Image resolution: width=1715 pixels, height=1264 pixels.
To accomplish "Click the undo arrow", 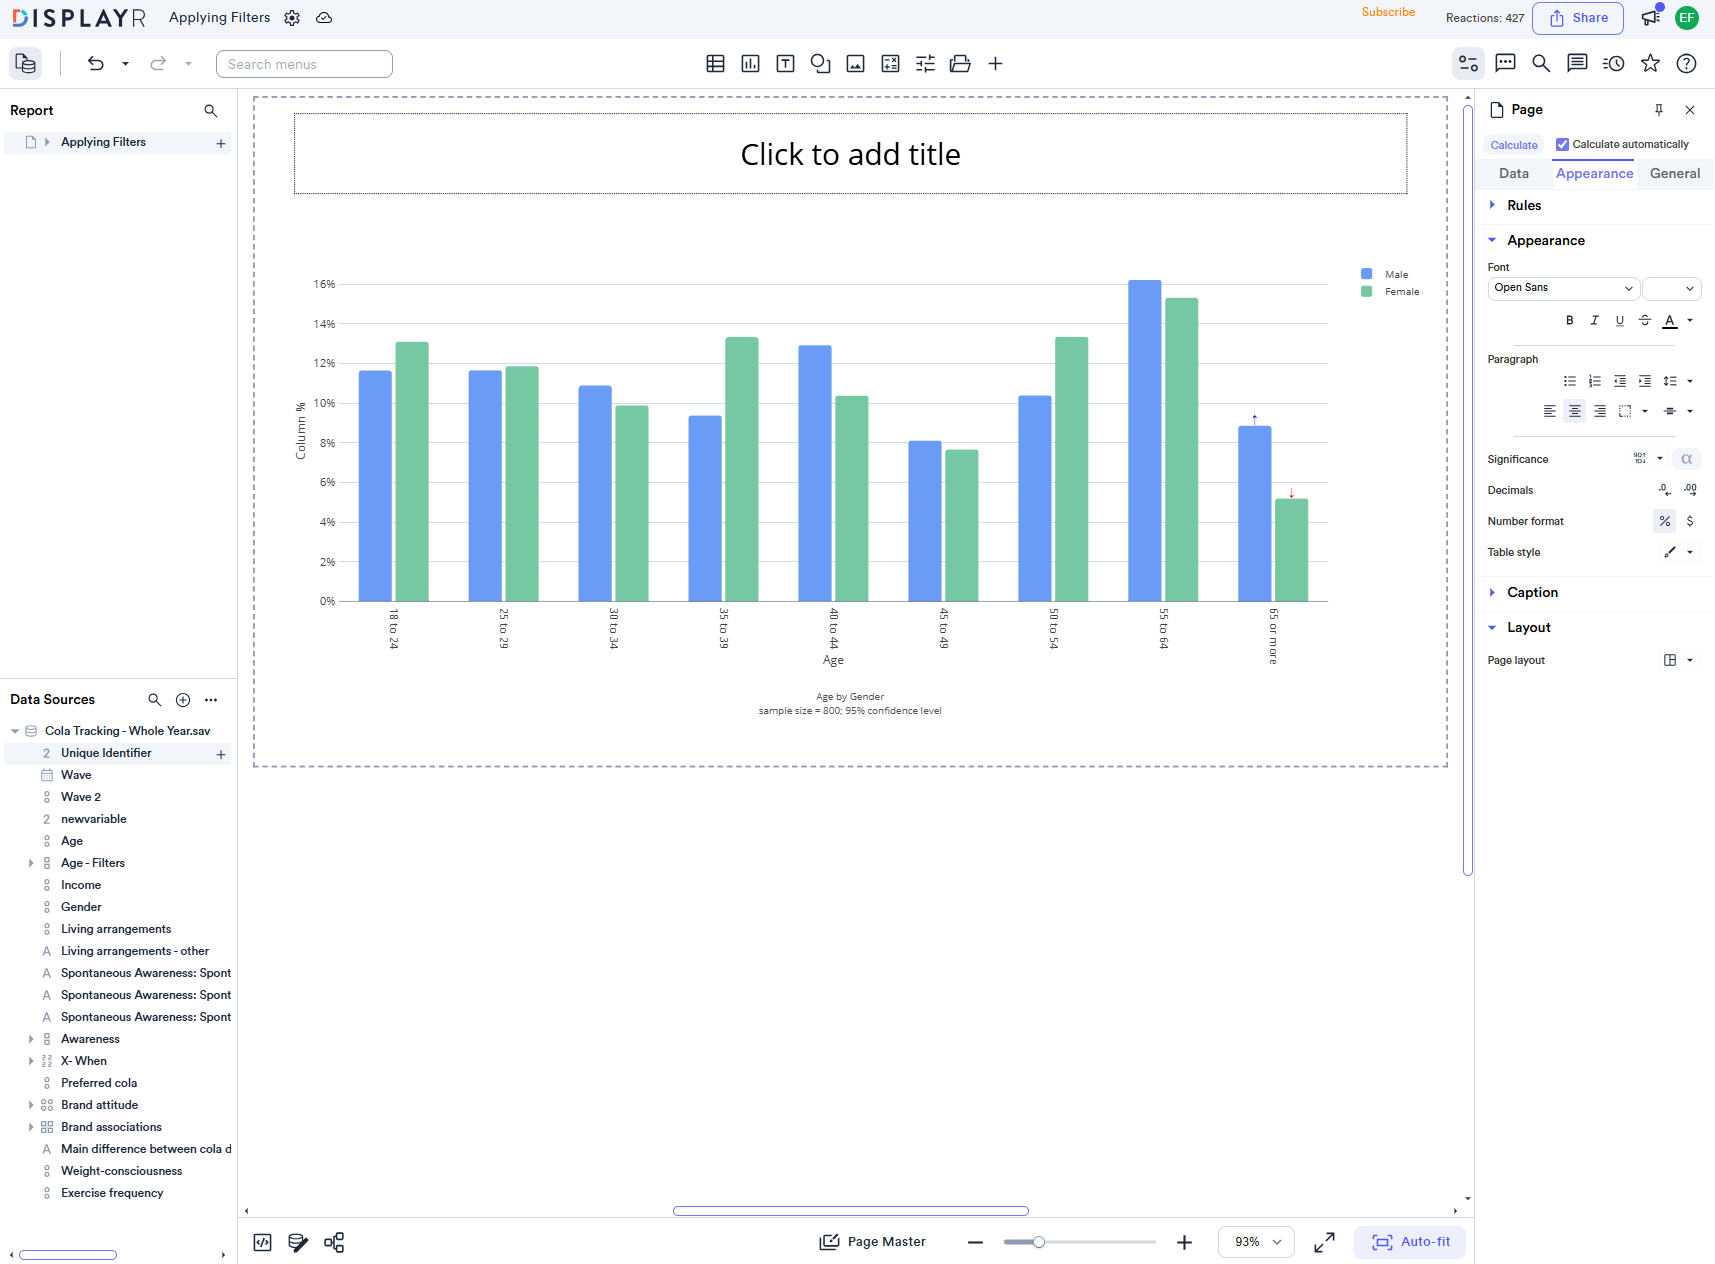I will pos(96,64).
